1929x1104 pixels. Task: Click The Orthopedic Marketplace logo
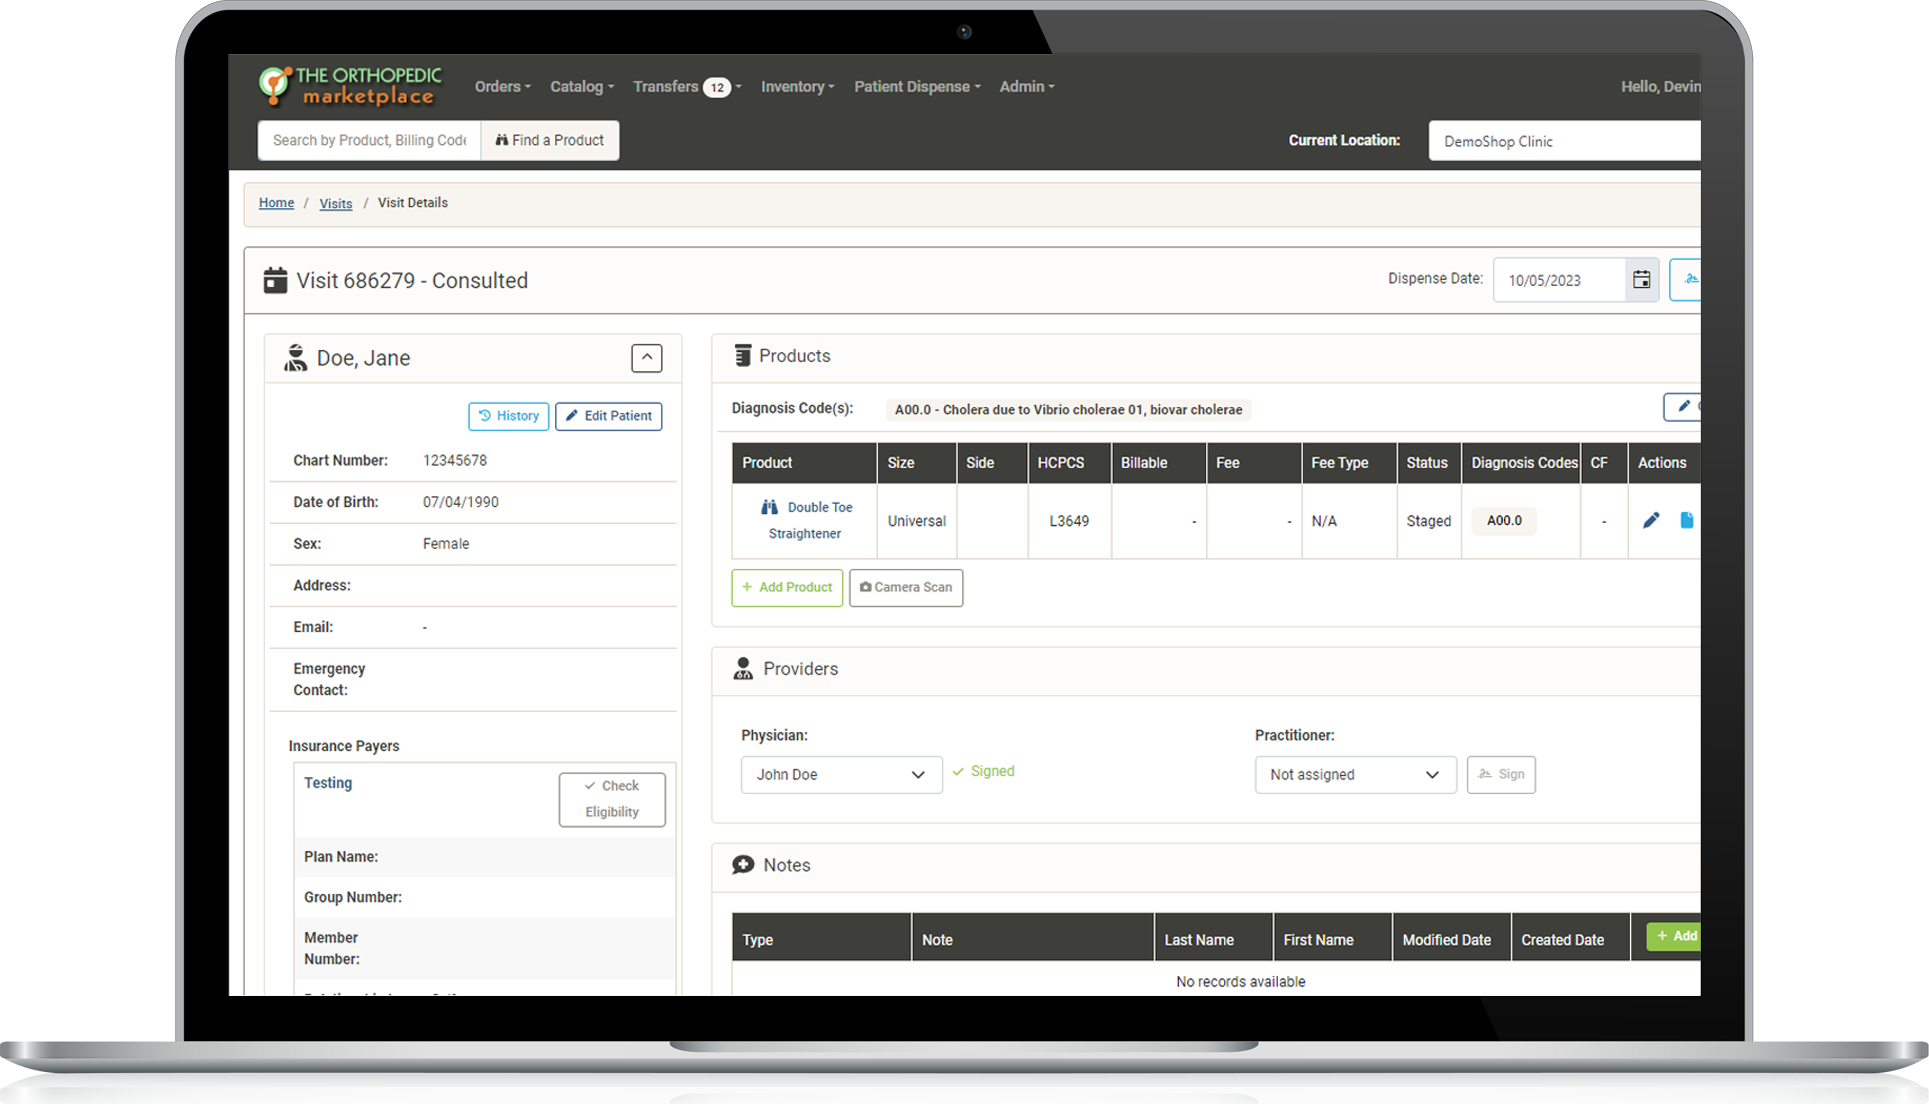(350, 87)
